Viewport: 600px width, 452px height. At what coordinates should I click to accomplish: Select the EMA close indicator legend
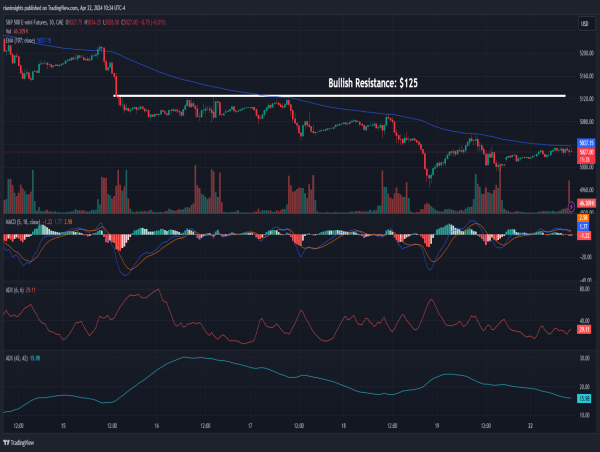pos(28,40)
